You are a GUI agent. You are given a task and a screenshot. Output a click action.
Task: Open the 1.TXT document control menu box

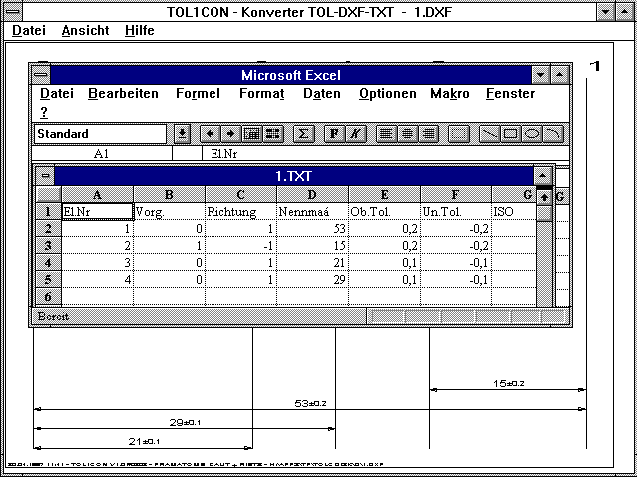pyautogui.click(x=45, y=176)
